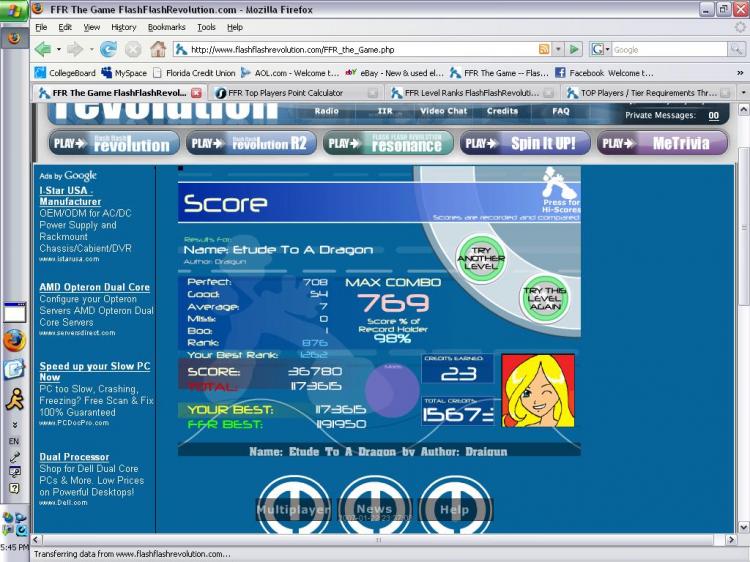Reload the page with the refresh icon
Image resolution: width=750 pixels, height=562 pixels.
(109, 49)
